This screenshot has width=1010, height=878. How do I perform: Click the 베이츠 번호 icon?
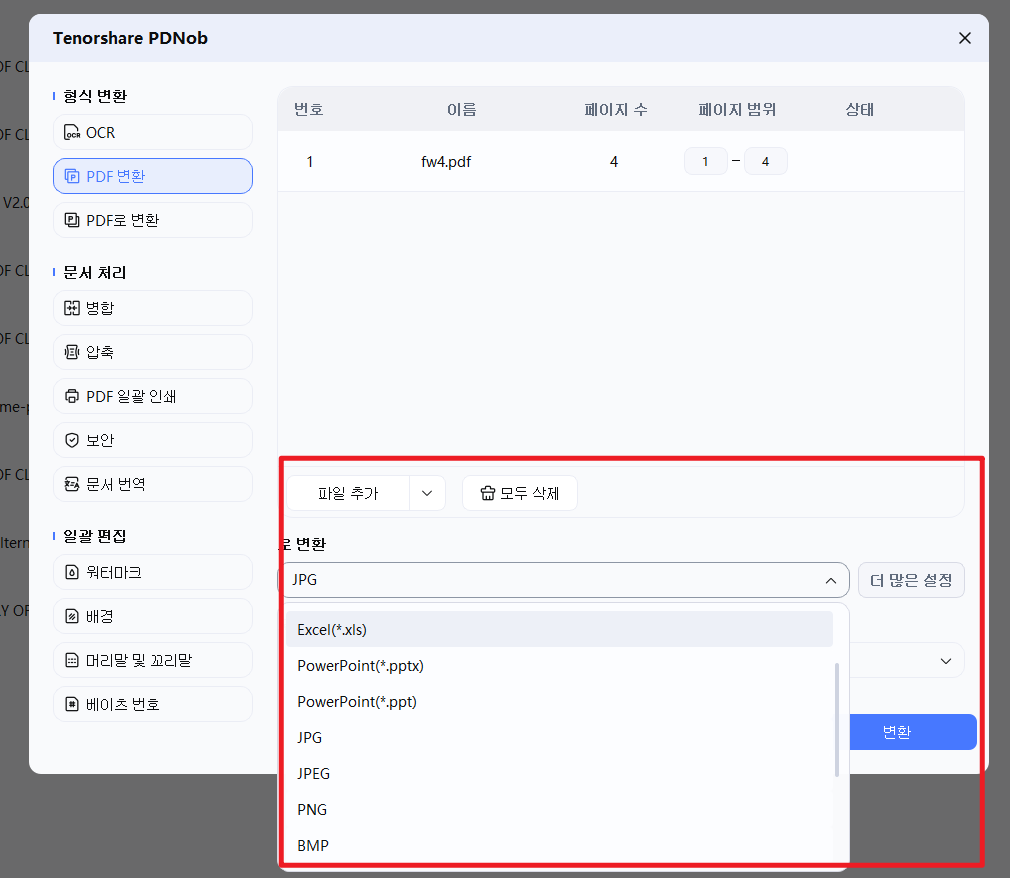pyautogui.click(x=72, y=704)
